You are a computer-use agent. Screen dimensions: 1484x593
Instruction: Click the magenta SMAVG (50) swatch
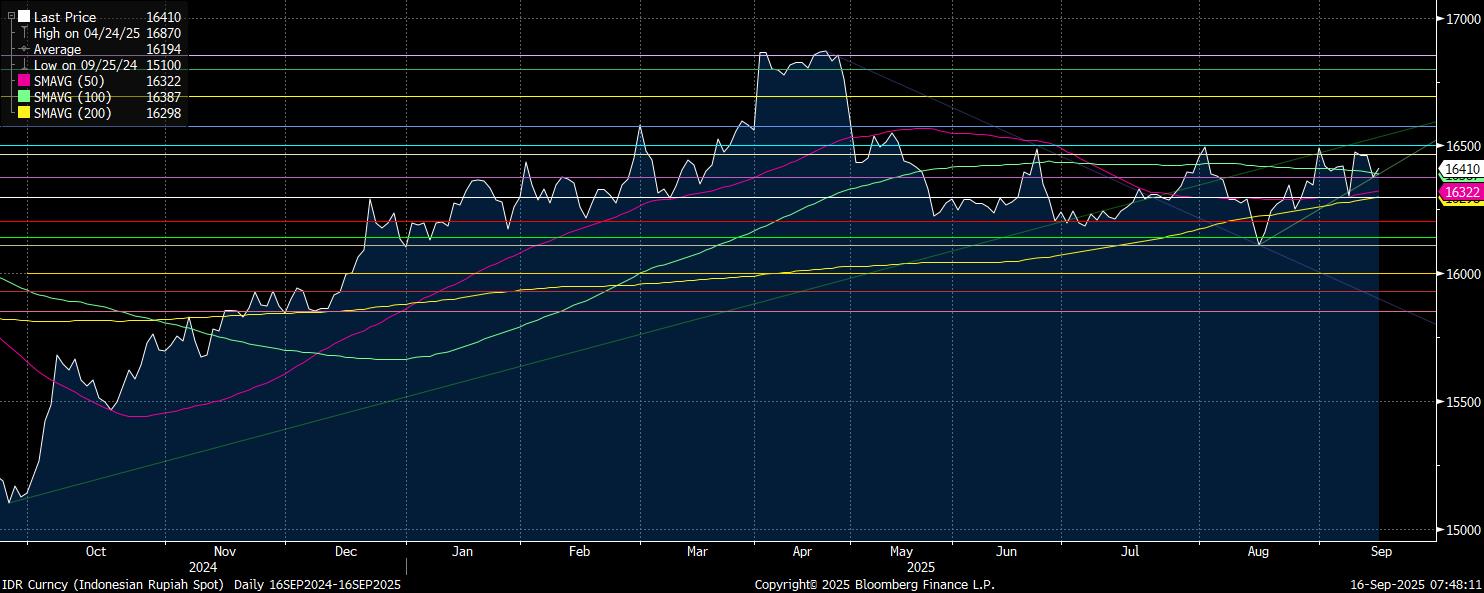(x=24, y=81)
